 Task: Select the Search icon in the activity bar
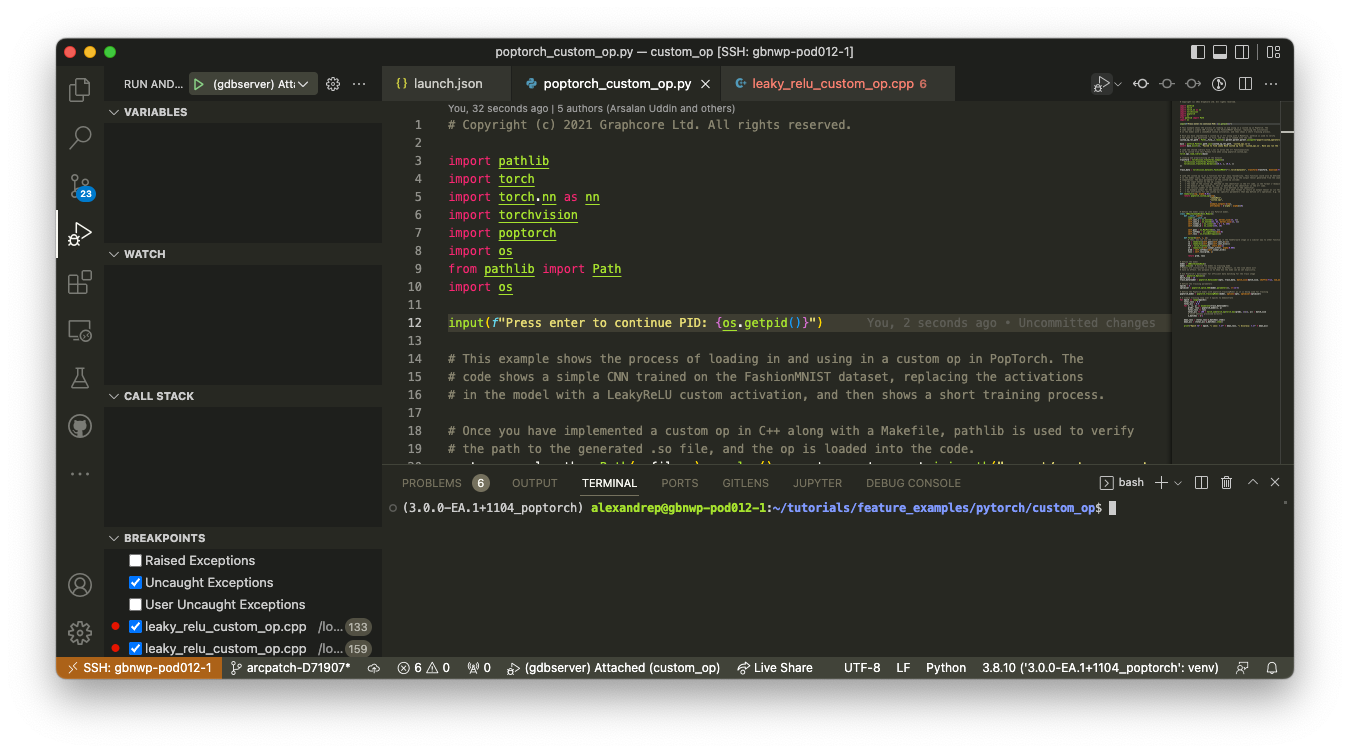(x=79, y=138)
